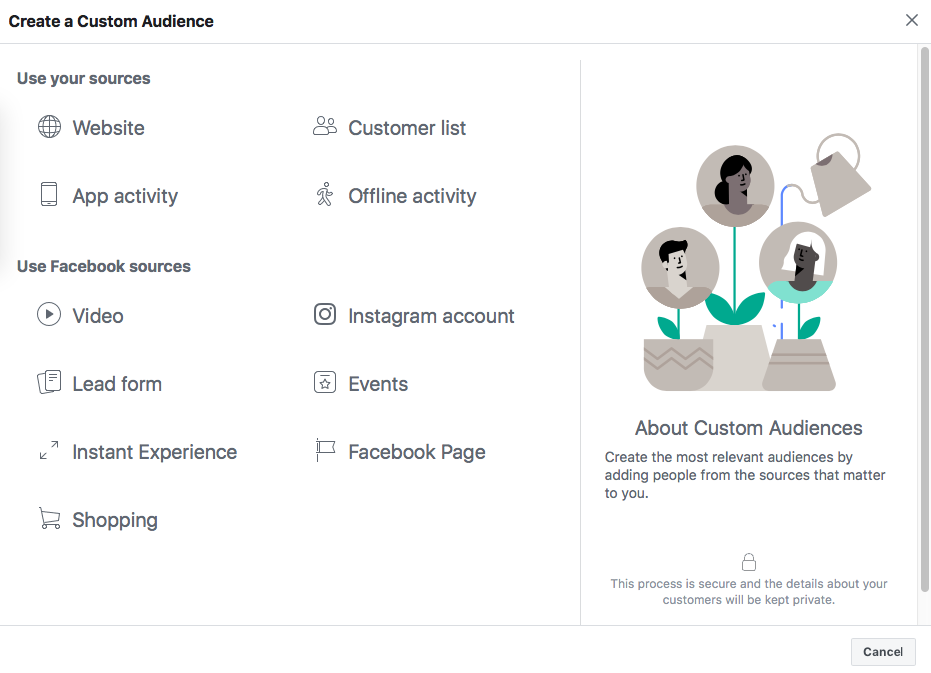The width and height of the screenshot is (931, 673).
Task: Select the Customer list people icon
Action: pos(325,126)
